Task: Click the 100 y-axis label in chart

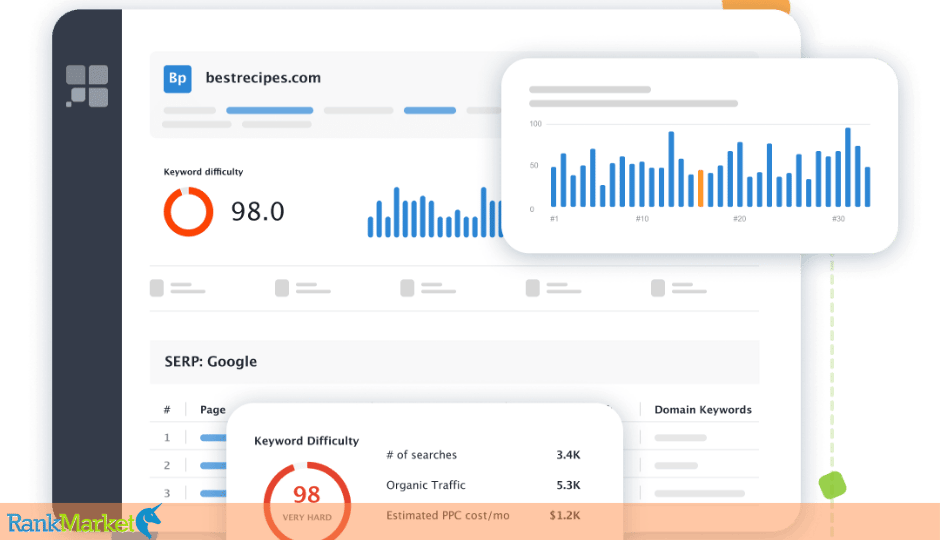Action: tap(535, 124)
